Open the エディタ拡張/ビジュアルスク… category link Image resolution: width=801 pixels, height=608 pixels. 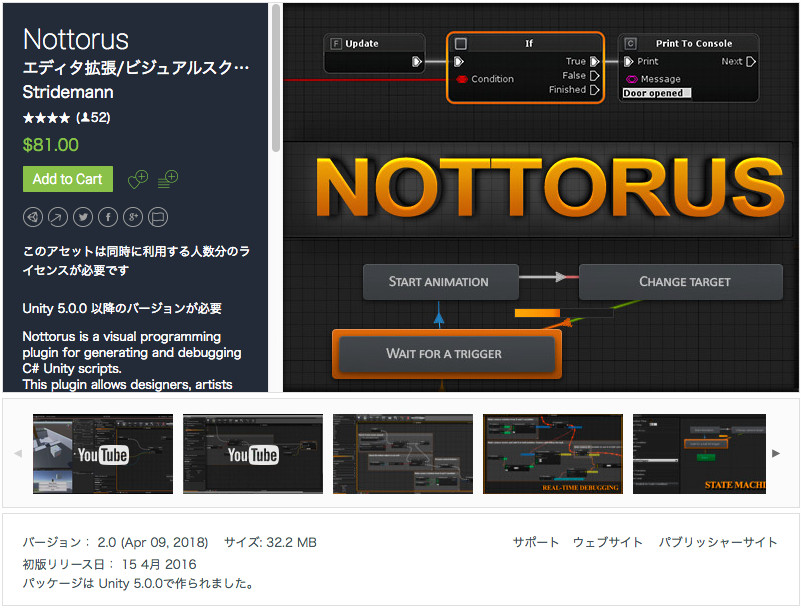pyautogui.click(x=136, y=67)
